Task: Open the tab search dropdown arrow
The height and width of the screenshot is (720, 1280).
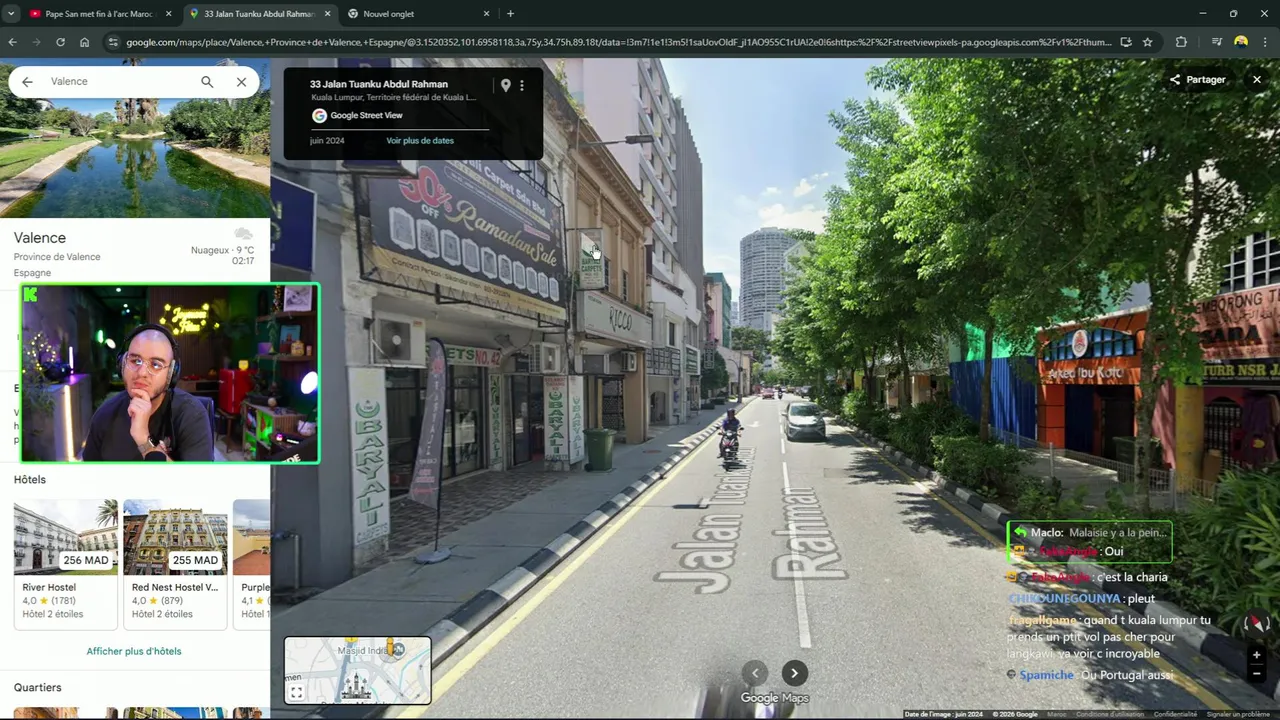Action: pos(11,14)
